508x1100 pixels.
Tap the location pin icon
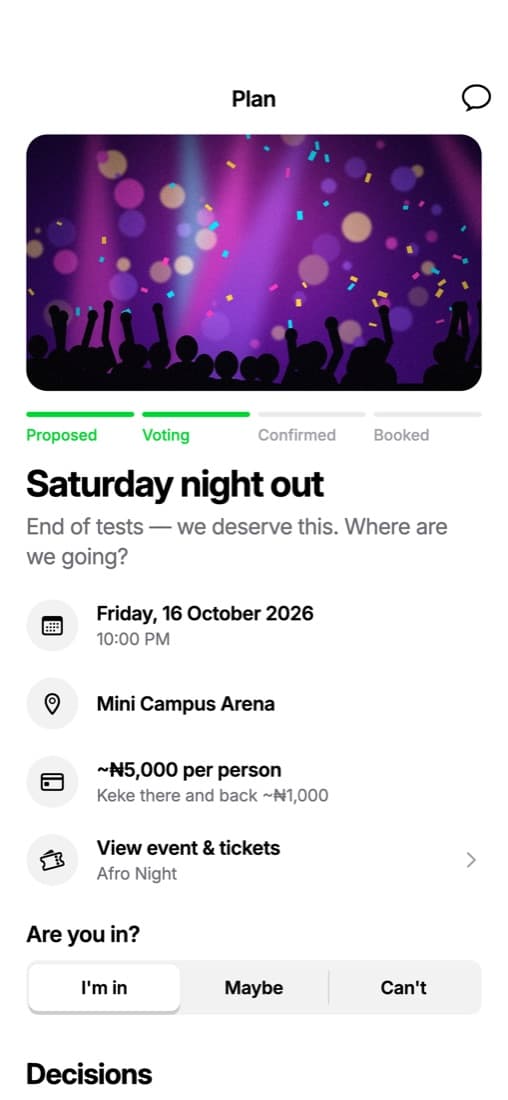pos(52,704)
